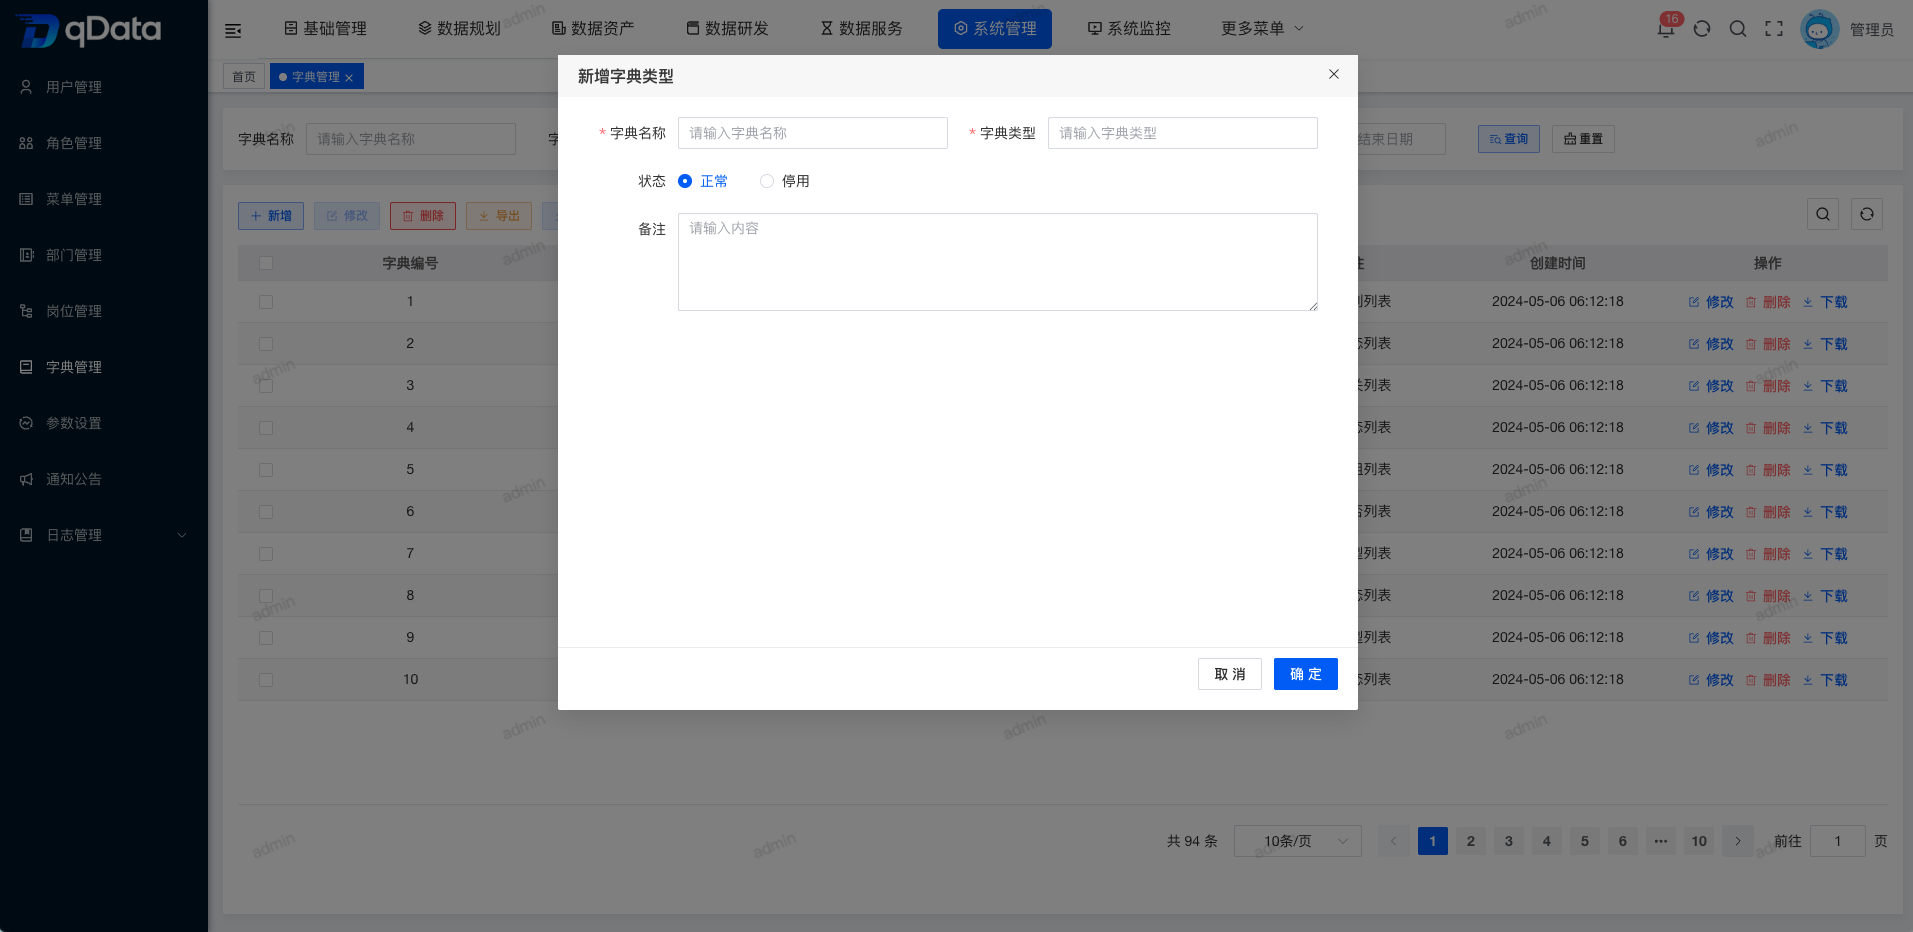Open the 数据规划 top menu

point(460,29)
